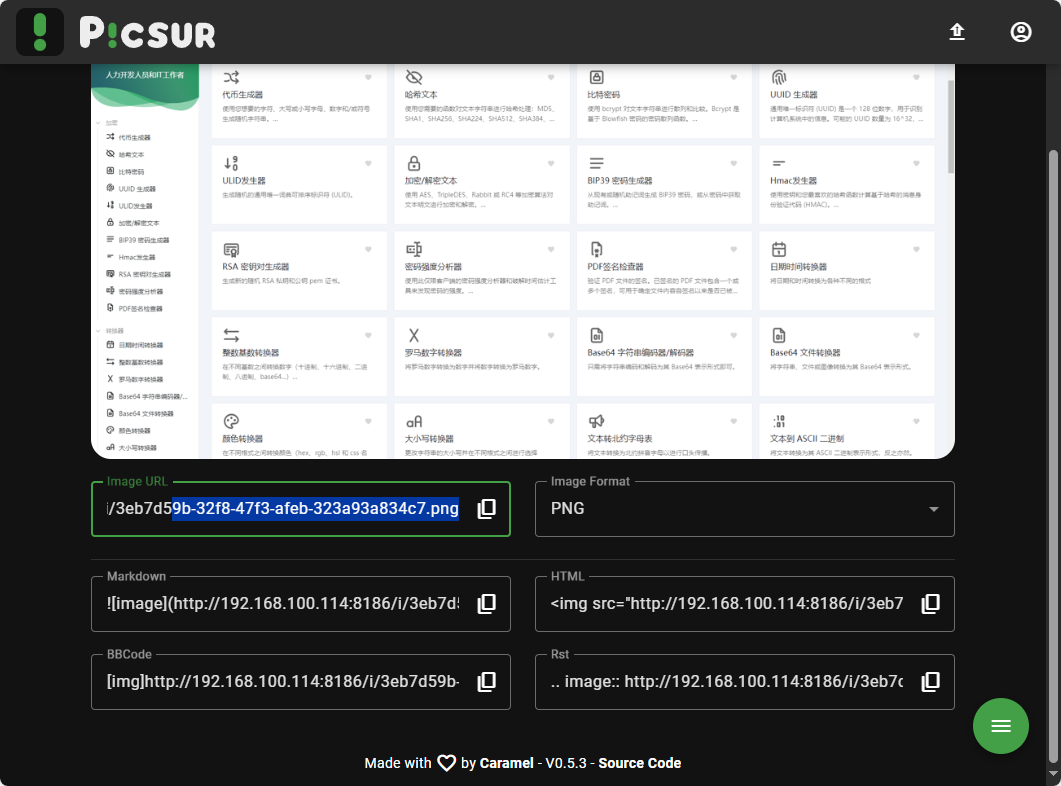1061x786 pixels.
Task: Copy the BBCode snippet
Action: pyautogui.click(x=487, y=681)
